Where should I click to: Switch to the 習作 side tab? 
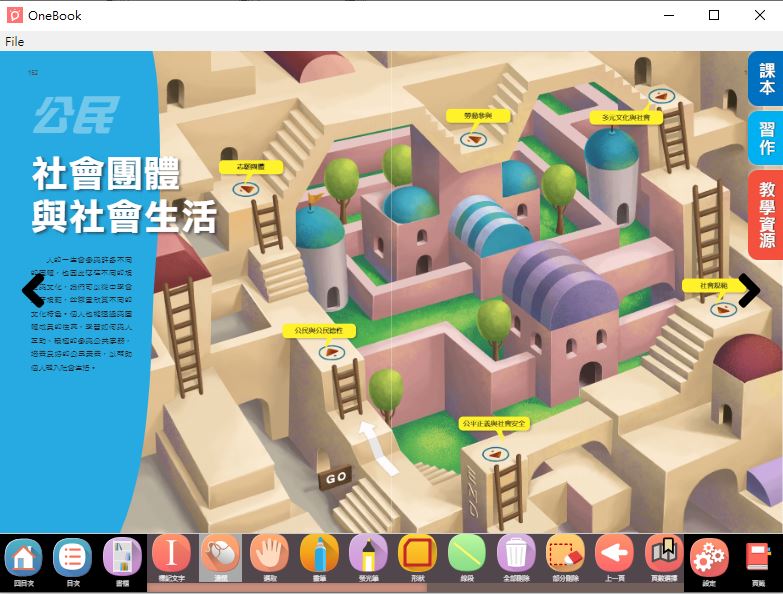pos(766,138)
